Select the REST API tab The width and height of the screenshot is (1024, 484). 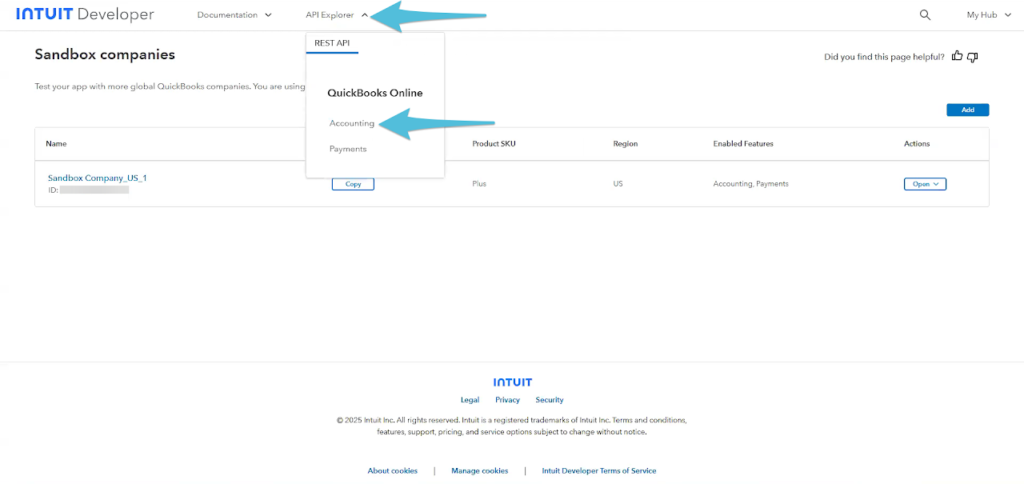click(332, 44)
